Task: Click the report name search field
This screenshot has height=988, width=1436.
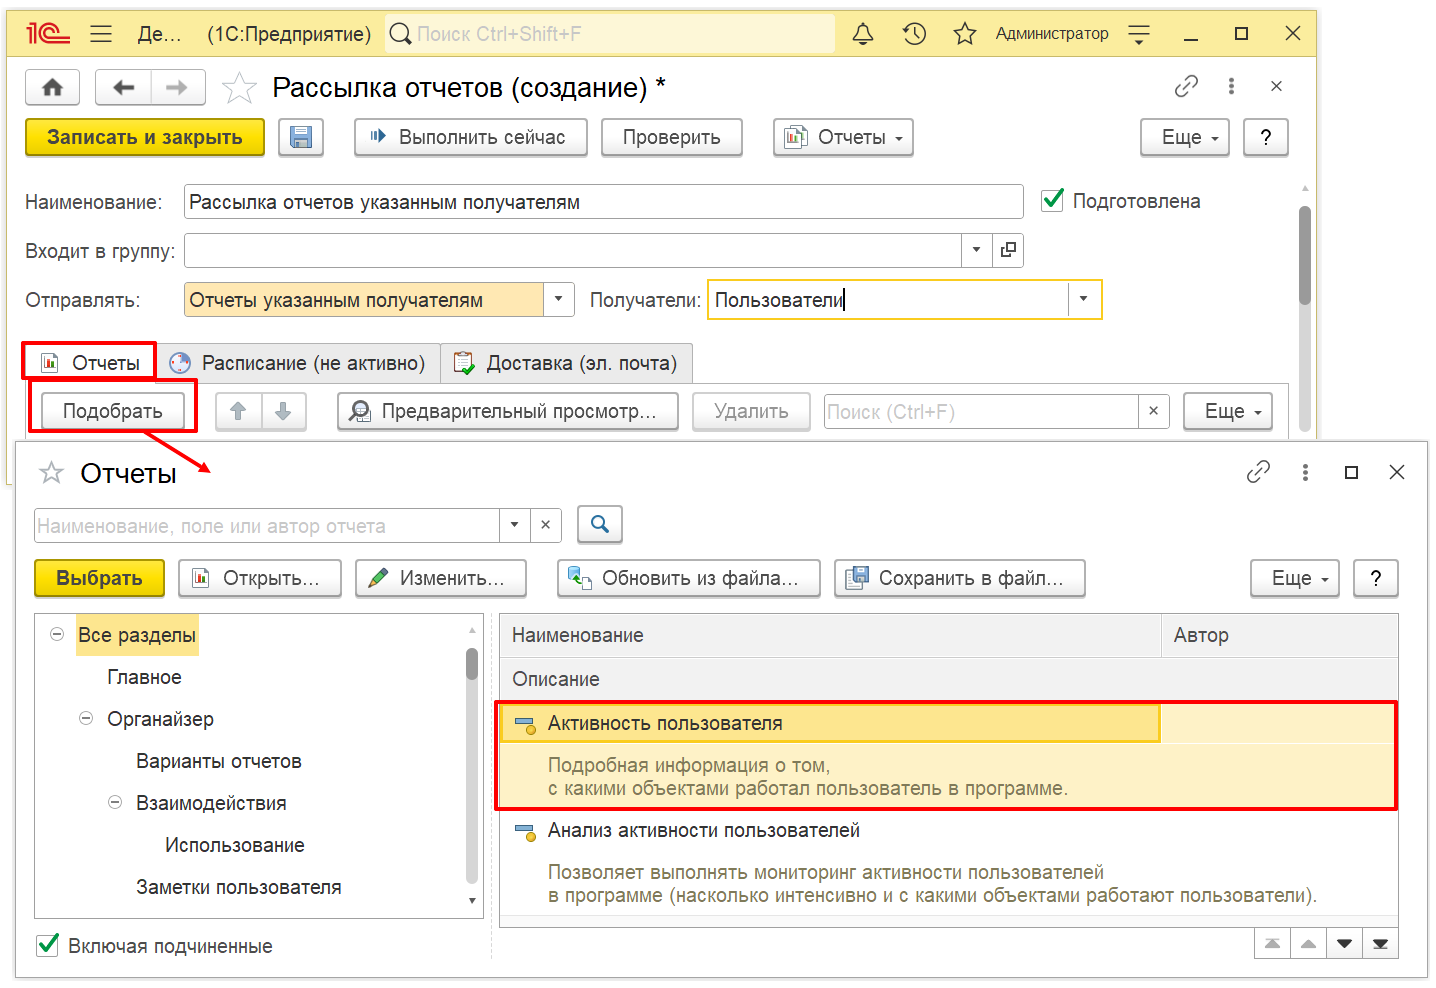Action: pyautogui.click(x=267, y=525)
